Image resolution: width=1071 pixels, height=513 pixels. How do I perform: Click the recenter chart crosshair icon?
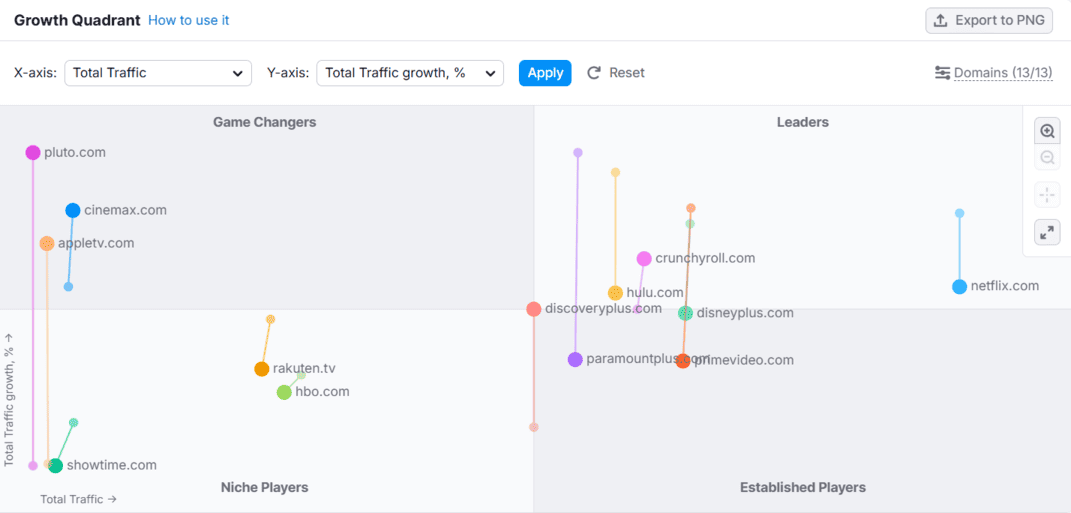pos(1047,195)
